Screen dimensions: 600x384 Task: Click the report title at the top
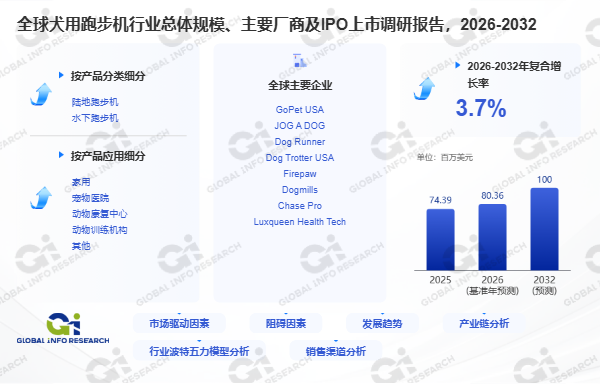[x=276, y=24]
